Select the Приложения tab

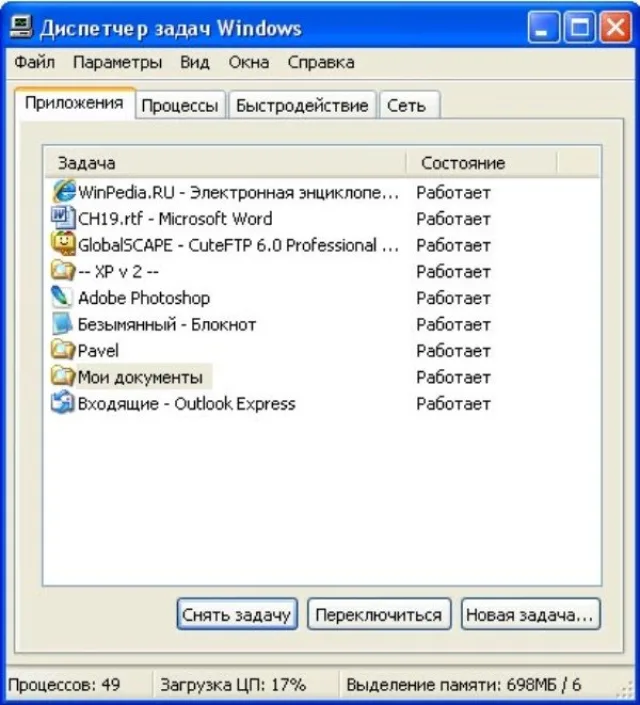[x=74, y=103]
